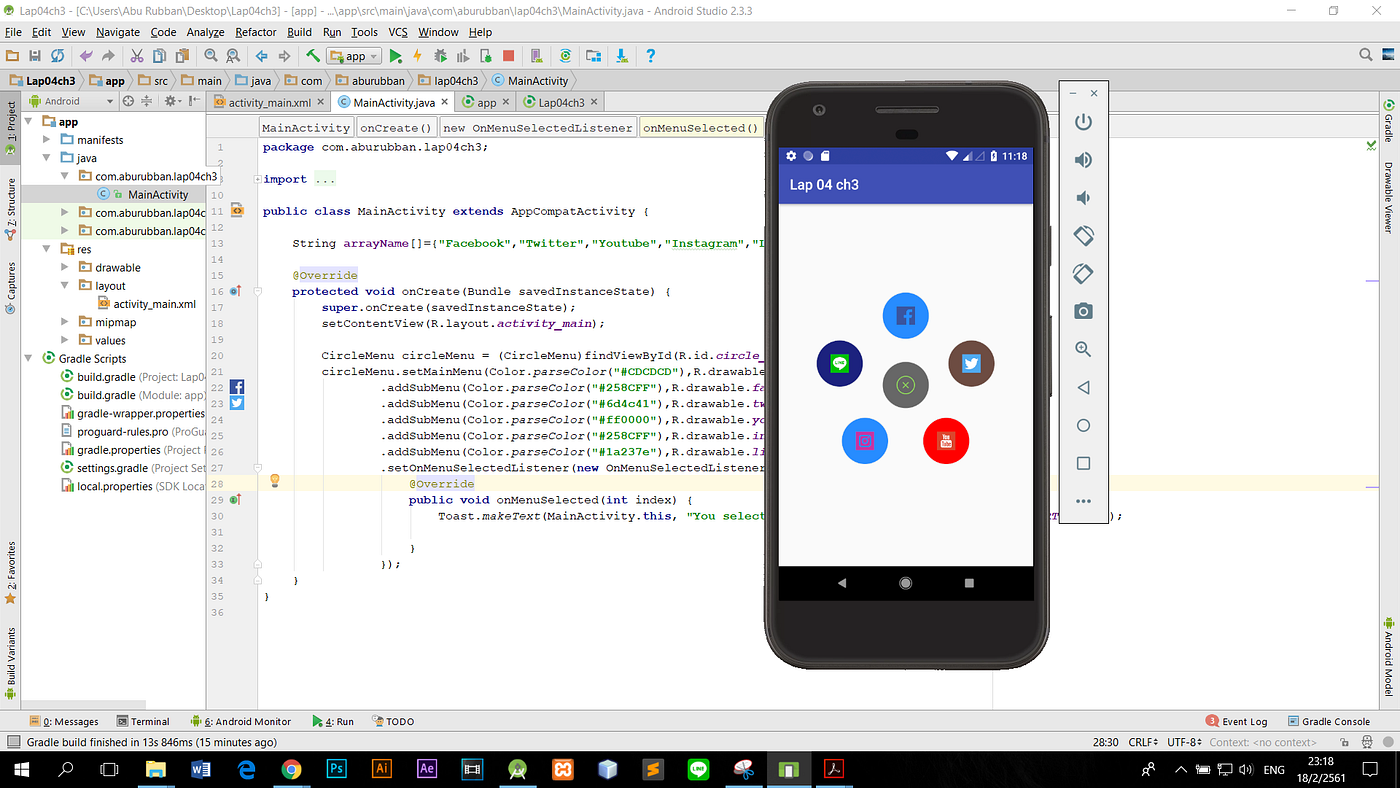Open the Event Log in the status bar

pos(1243,721)
